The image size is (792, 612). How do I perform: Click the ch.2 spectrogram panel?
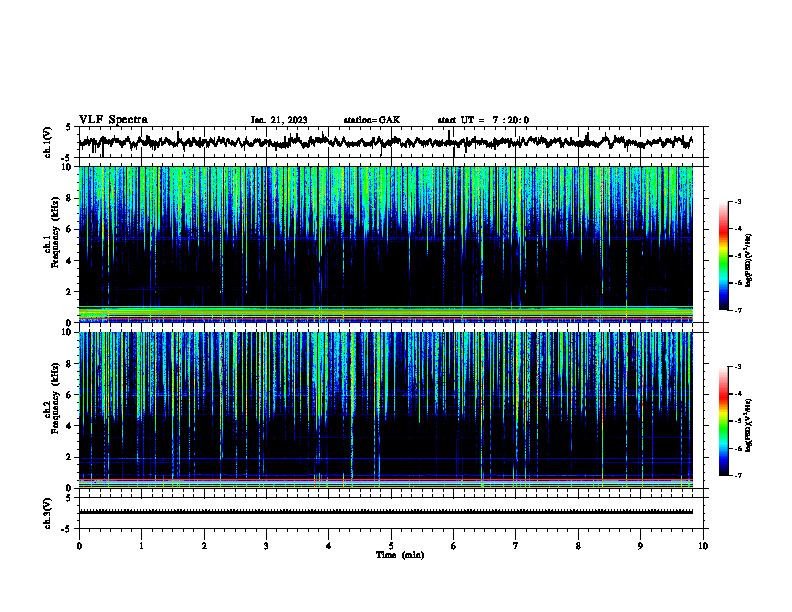click(385, 410)
